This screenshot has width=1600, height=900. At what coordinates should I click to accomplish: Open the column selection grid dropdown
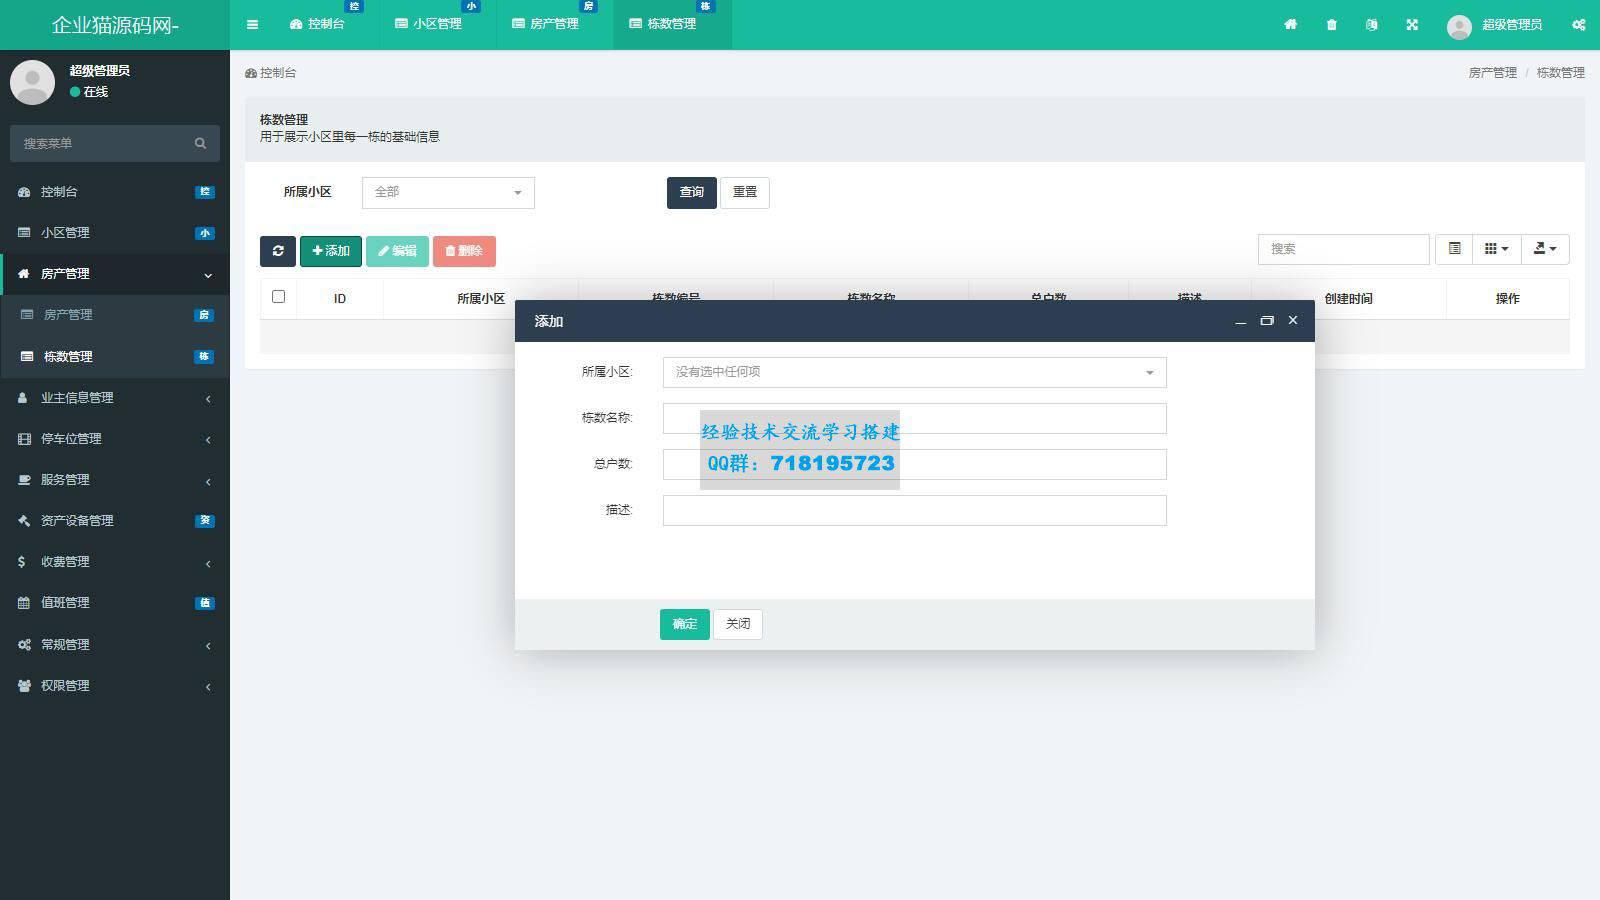click(x=1496, y=249)
